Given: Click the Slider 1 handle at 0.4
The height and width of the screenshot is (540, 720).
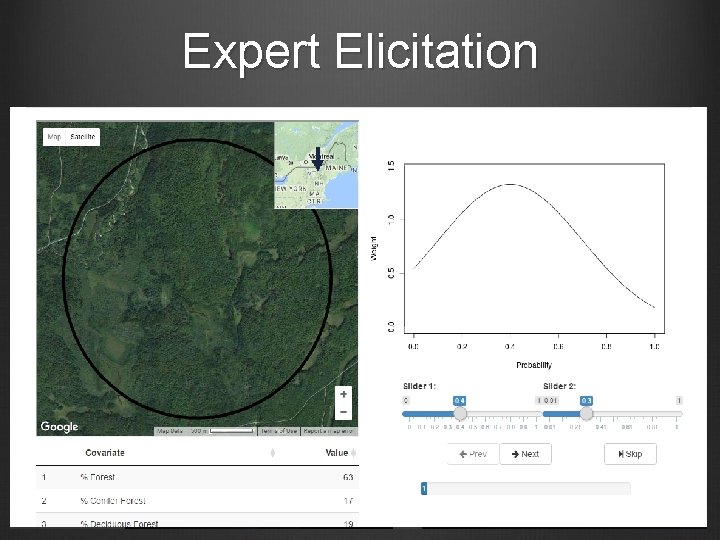Looking at the screenshot, I should click(460, 414).
